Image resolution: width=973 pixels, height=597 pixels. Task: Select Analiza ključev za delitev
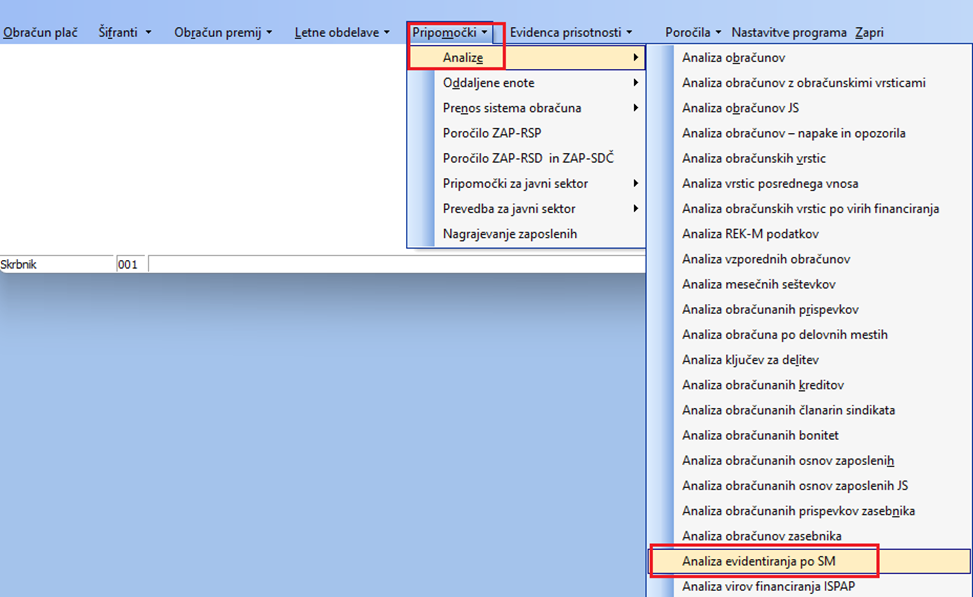pos(809,360)
